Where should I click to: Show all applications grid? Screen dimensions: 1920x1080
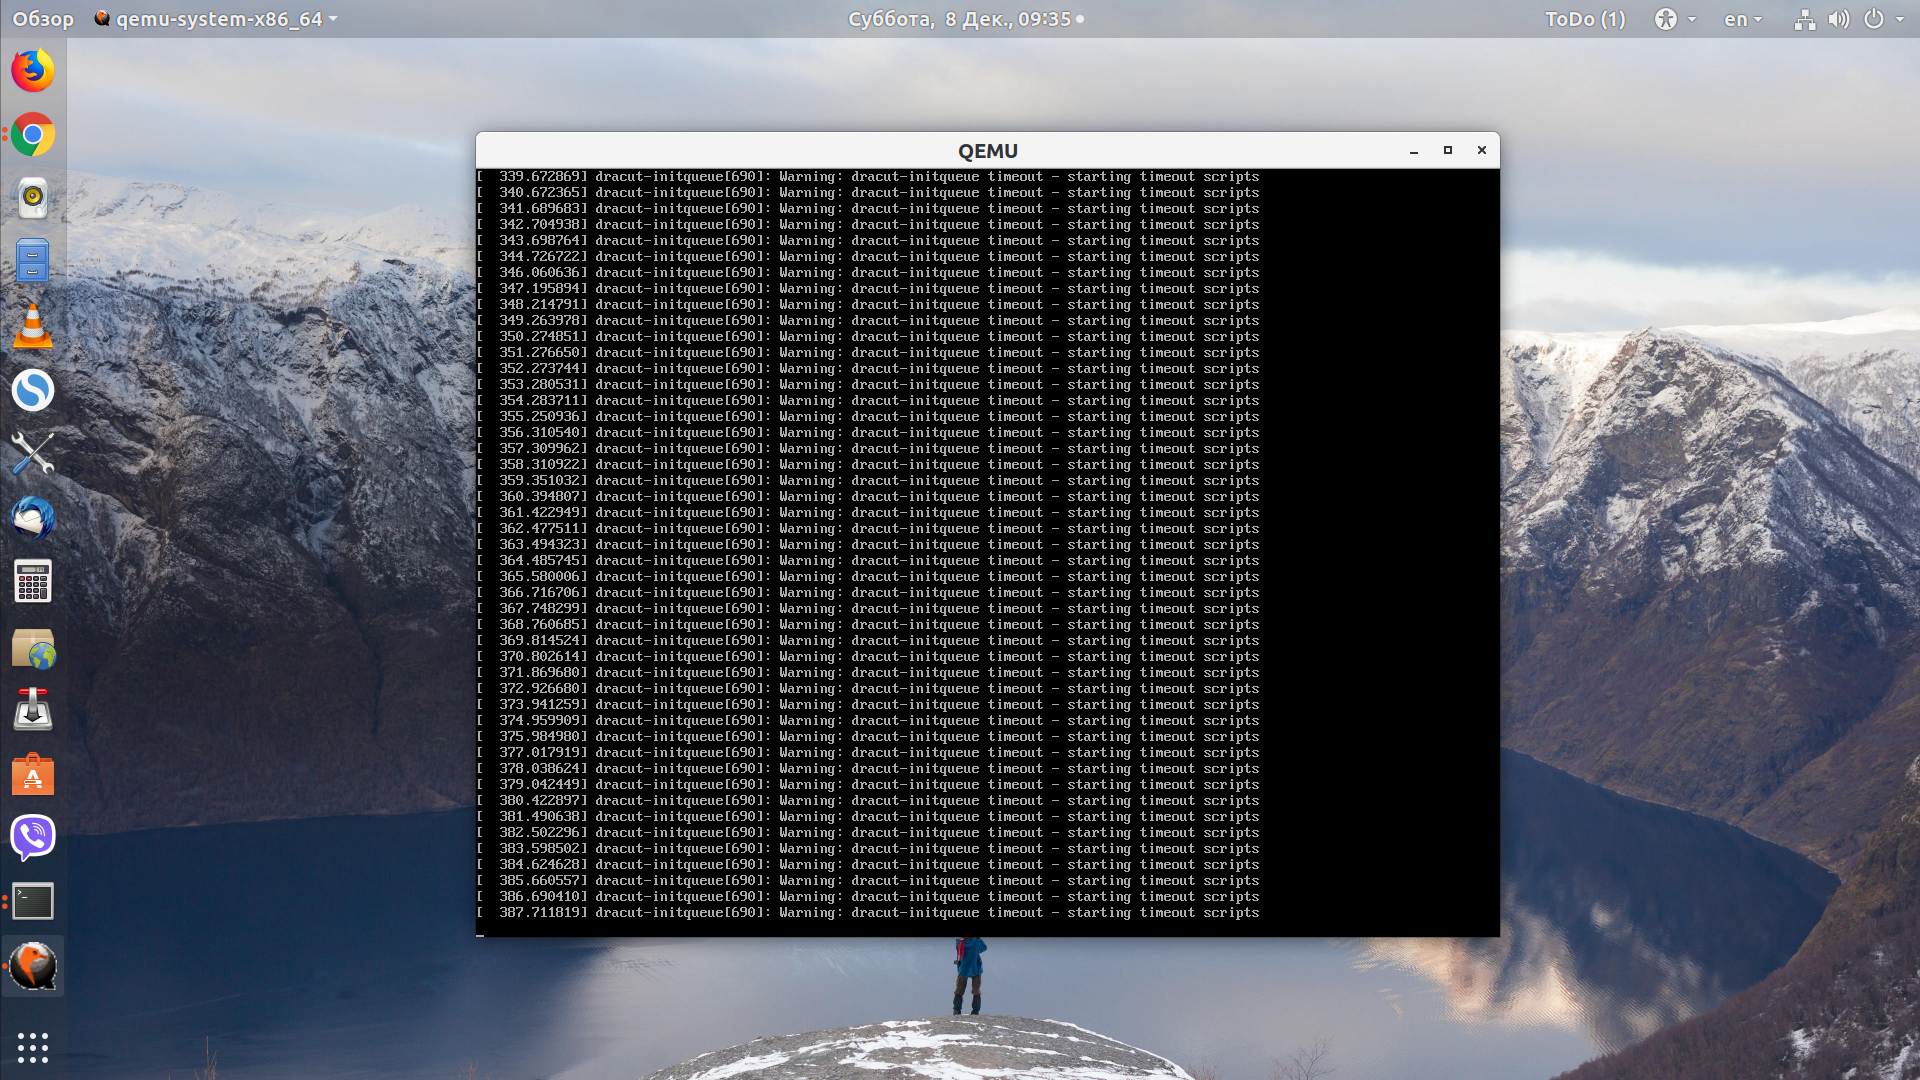coord(33,1047)
